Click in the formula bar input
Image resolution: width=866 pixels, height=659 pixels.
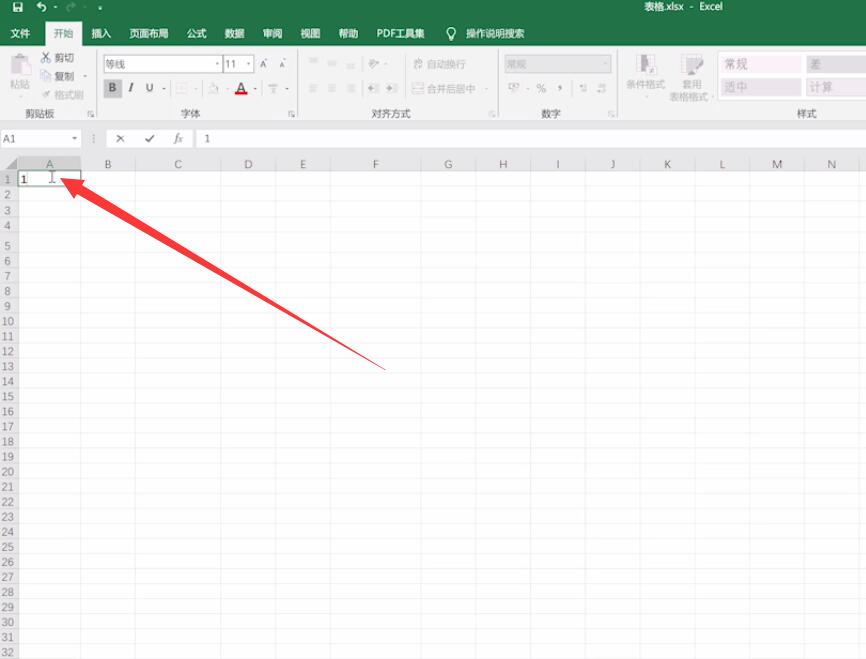tap(531, 139)
